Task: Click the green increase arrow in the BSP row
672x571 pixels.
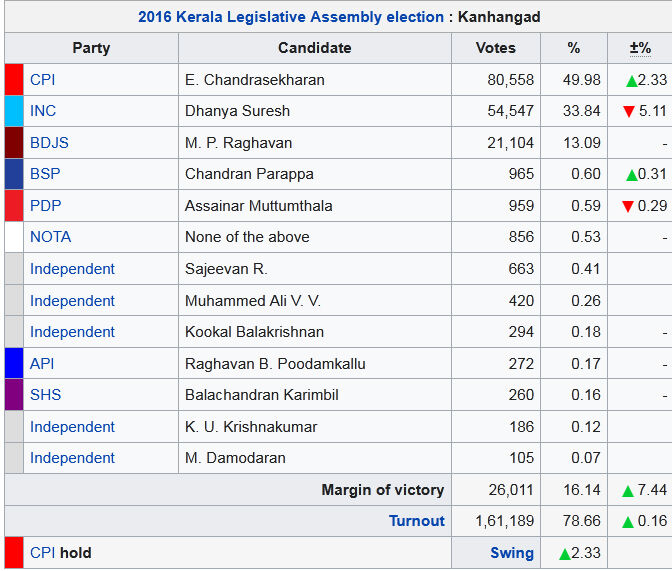Action: tap(632, 175)
